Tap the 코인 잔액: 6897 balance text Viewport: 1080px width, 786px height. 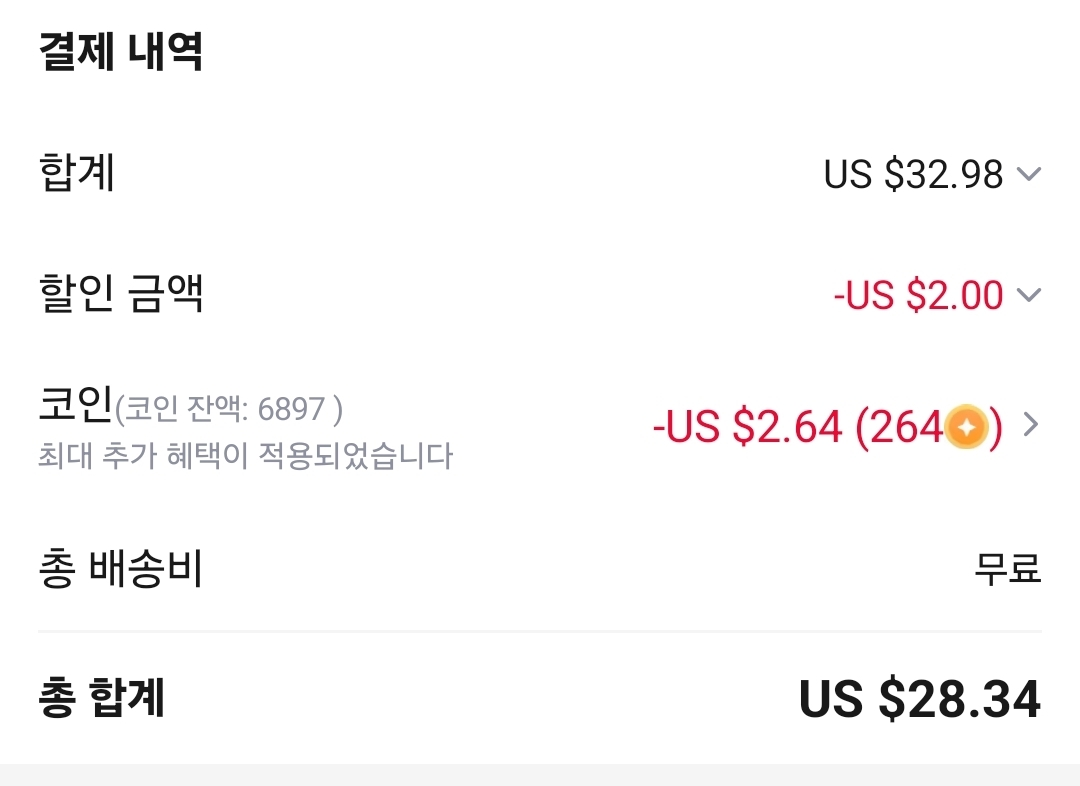(x=230, y=410)
